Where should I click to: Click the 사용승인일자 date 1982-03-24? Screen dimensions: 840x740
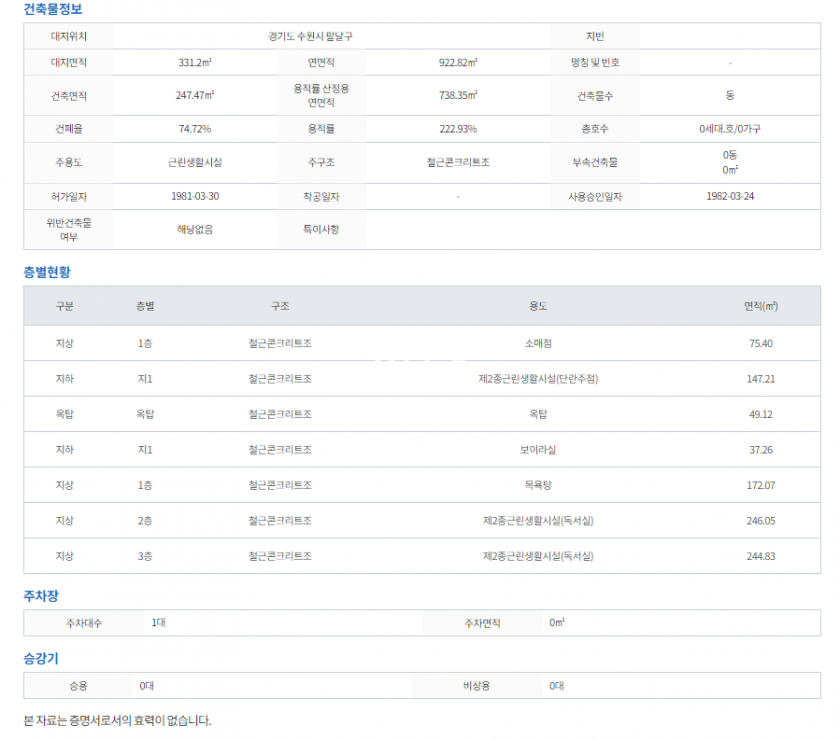[x=730, y=196]
